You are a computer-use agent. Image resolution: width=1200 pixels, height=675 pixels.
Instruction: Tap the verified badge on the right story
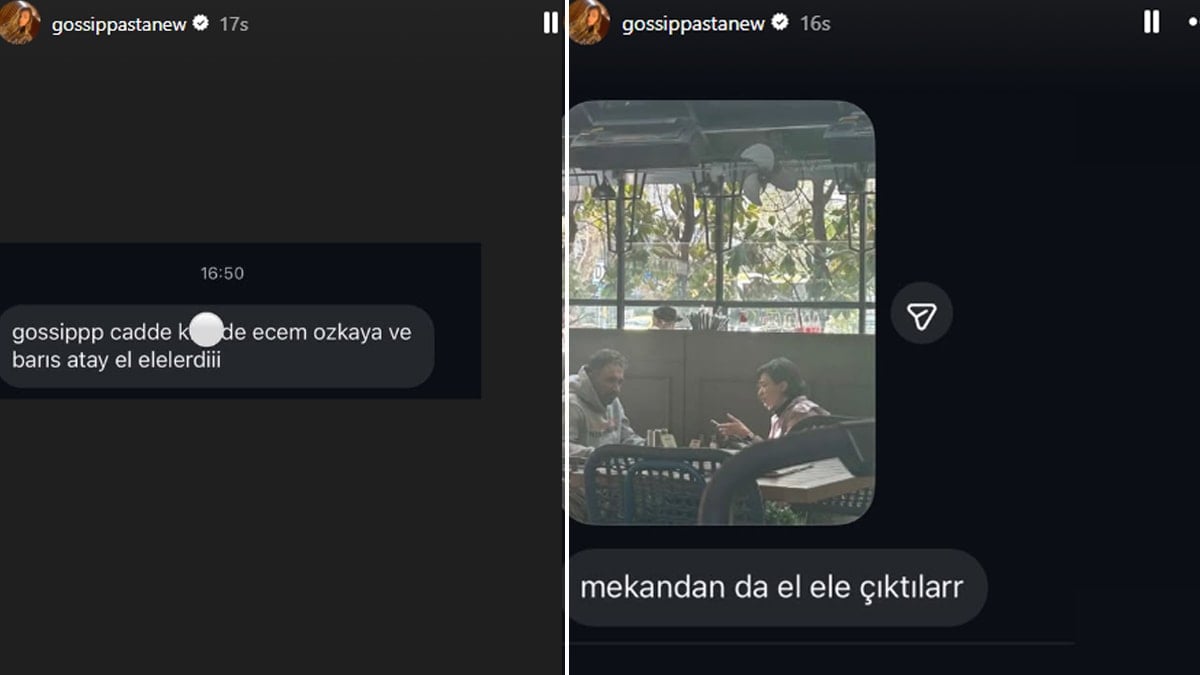[780, 22]
